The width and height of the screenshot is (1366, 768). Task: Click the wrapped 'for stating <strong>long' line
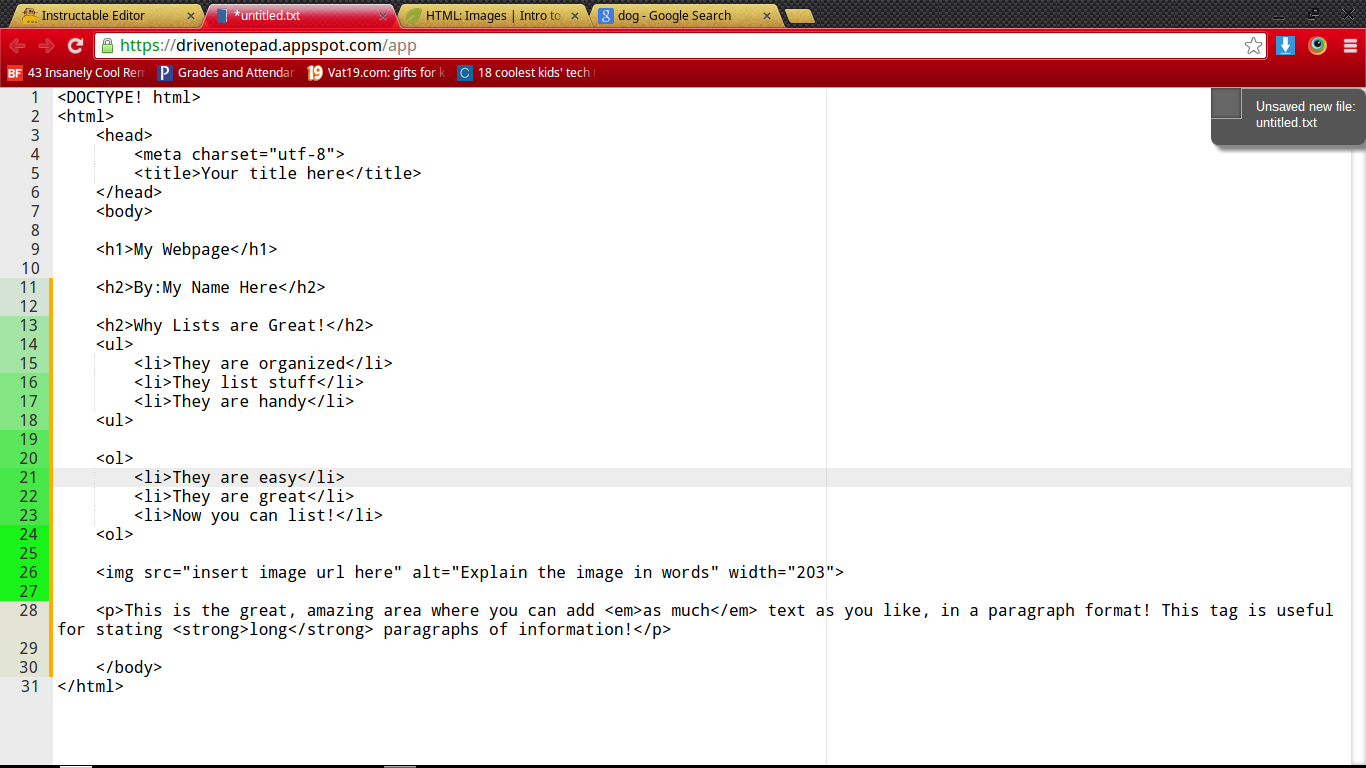click(364, 630)
